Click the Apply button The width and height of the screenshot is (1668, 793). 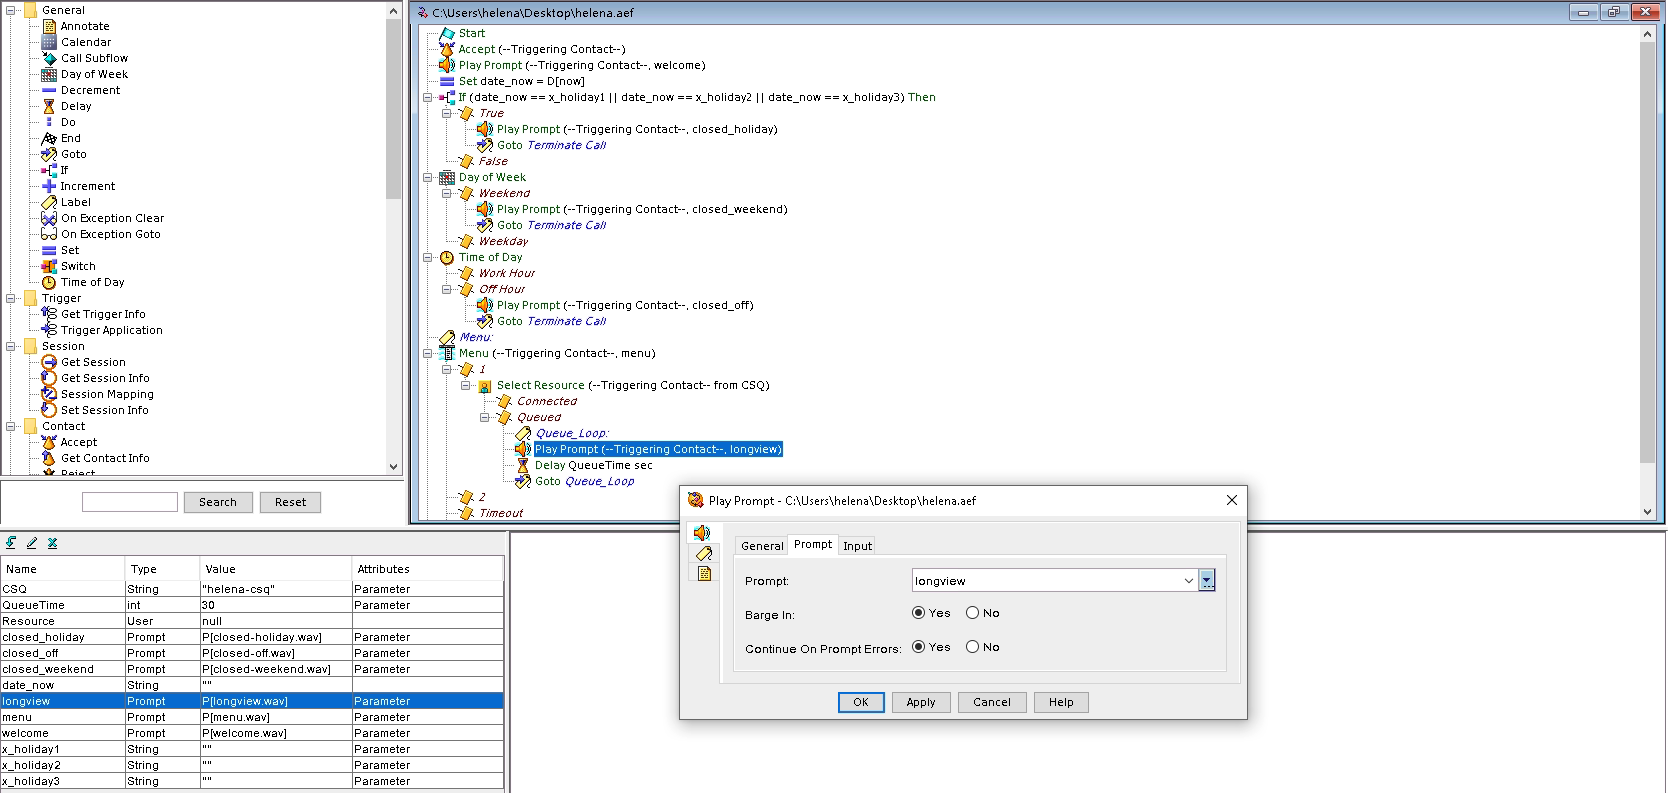coord(920,702)
